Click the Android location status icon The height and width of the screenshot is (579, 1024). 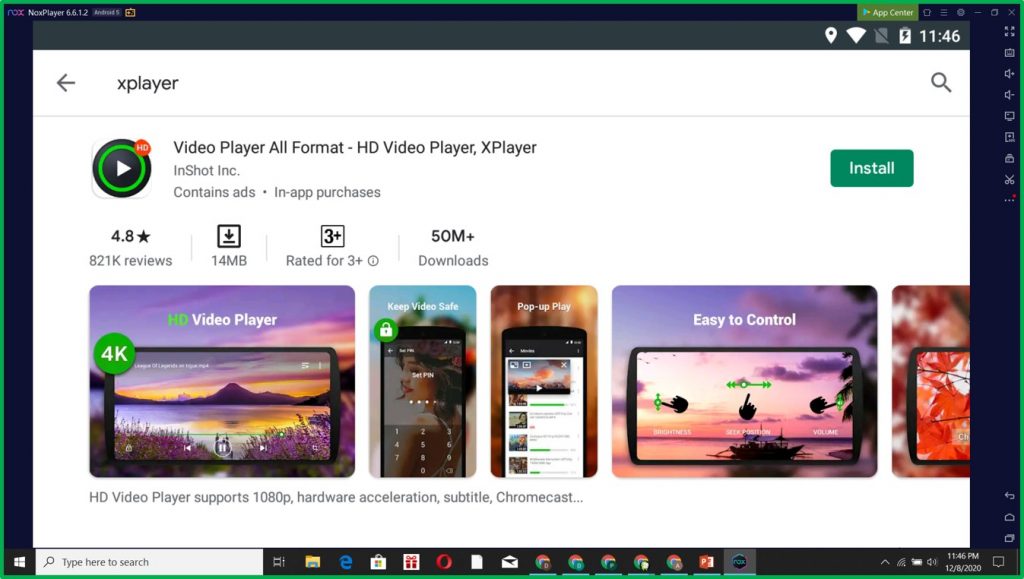[x=831, y=35]
